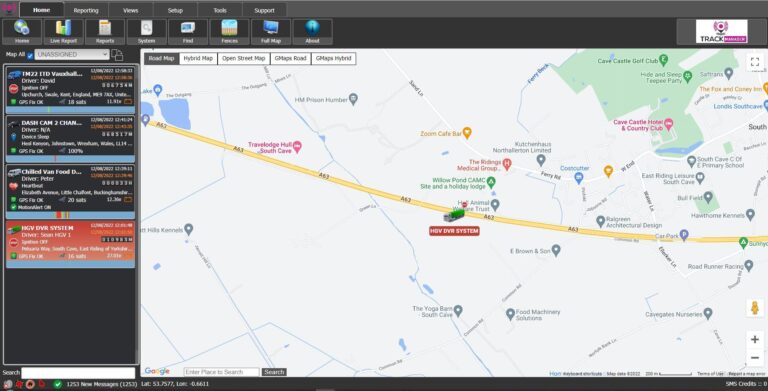Click the 1253 New Messages status text
768x391 pixels.
pyautogui.click(x=101, y=384)
